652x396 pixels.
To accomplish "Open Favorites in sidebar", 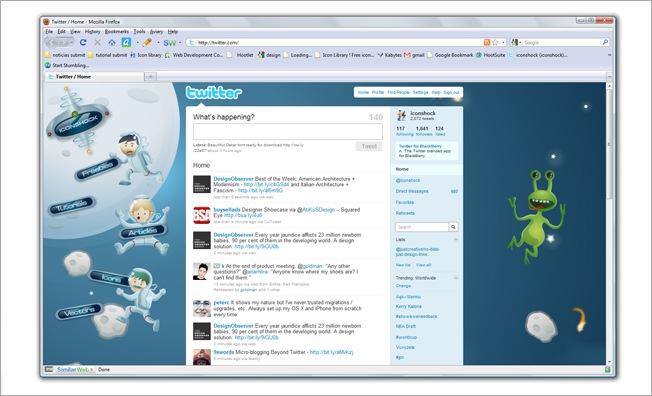I will tap(405, 203).
